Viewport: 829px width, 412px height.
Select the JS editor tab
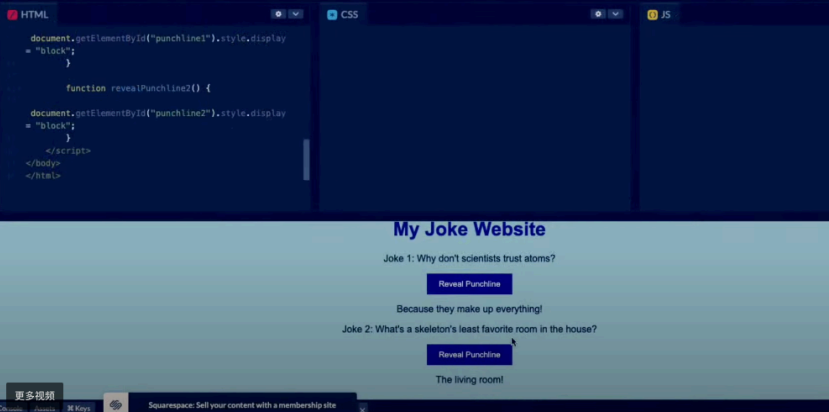pyautogui.click(x=659, y=14)
